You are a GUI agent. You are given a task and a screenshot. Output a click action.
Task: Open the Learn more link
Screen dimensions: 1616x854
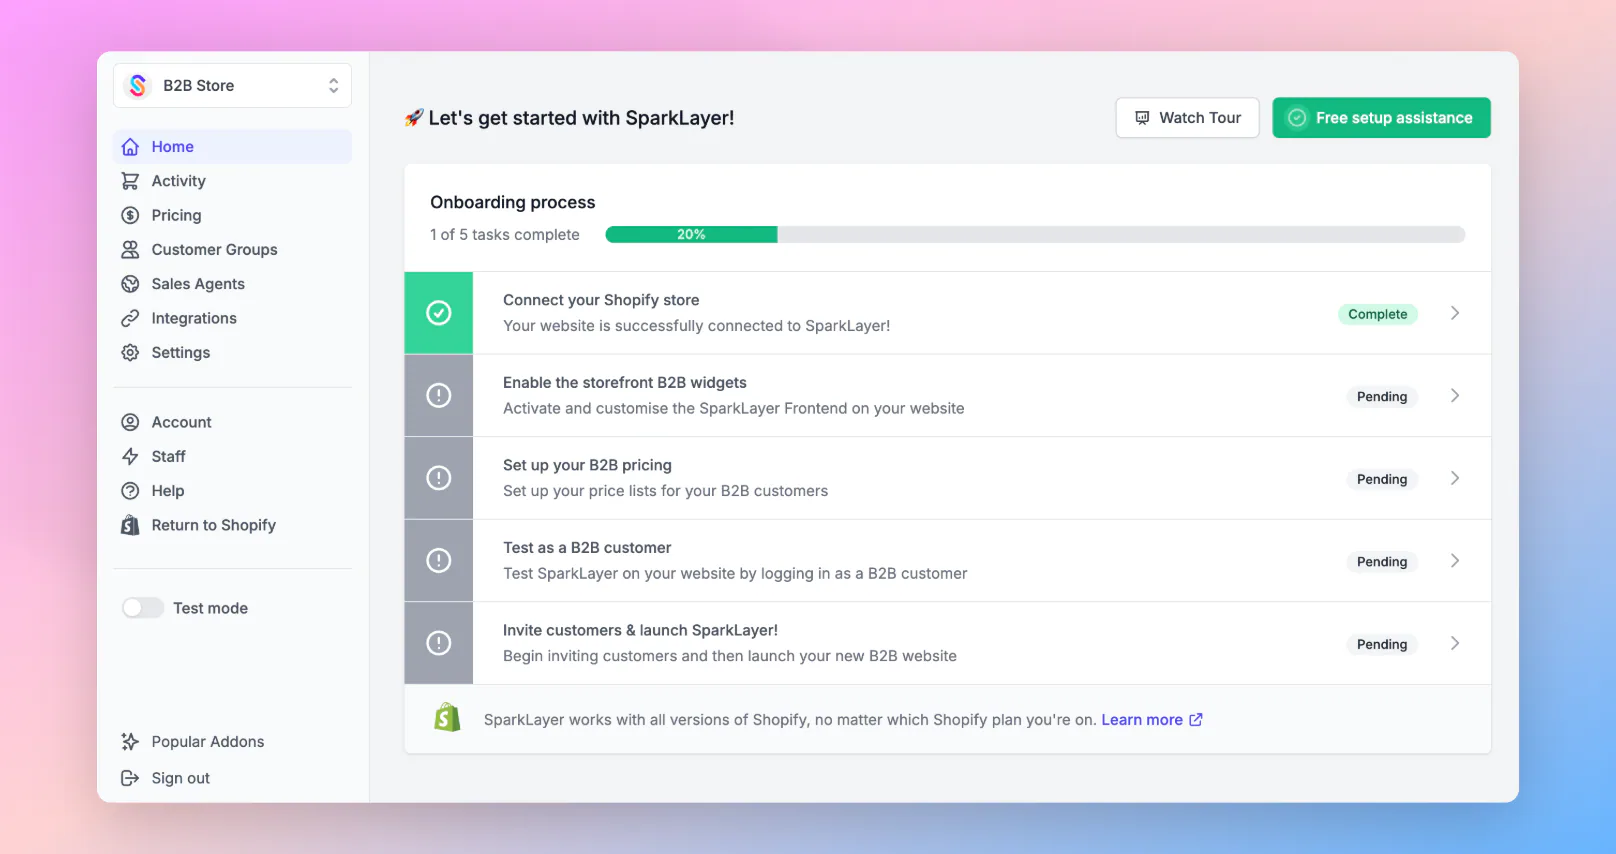coord(1152,720)
